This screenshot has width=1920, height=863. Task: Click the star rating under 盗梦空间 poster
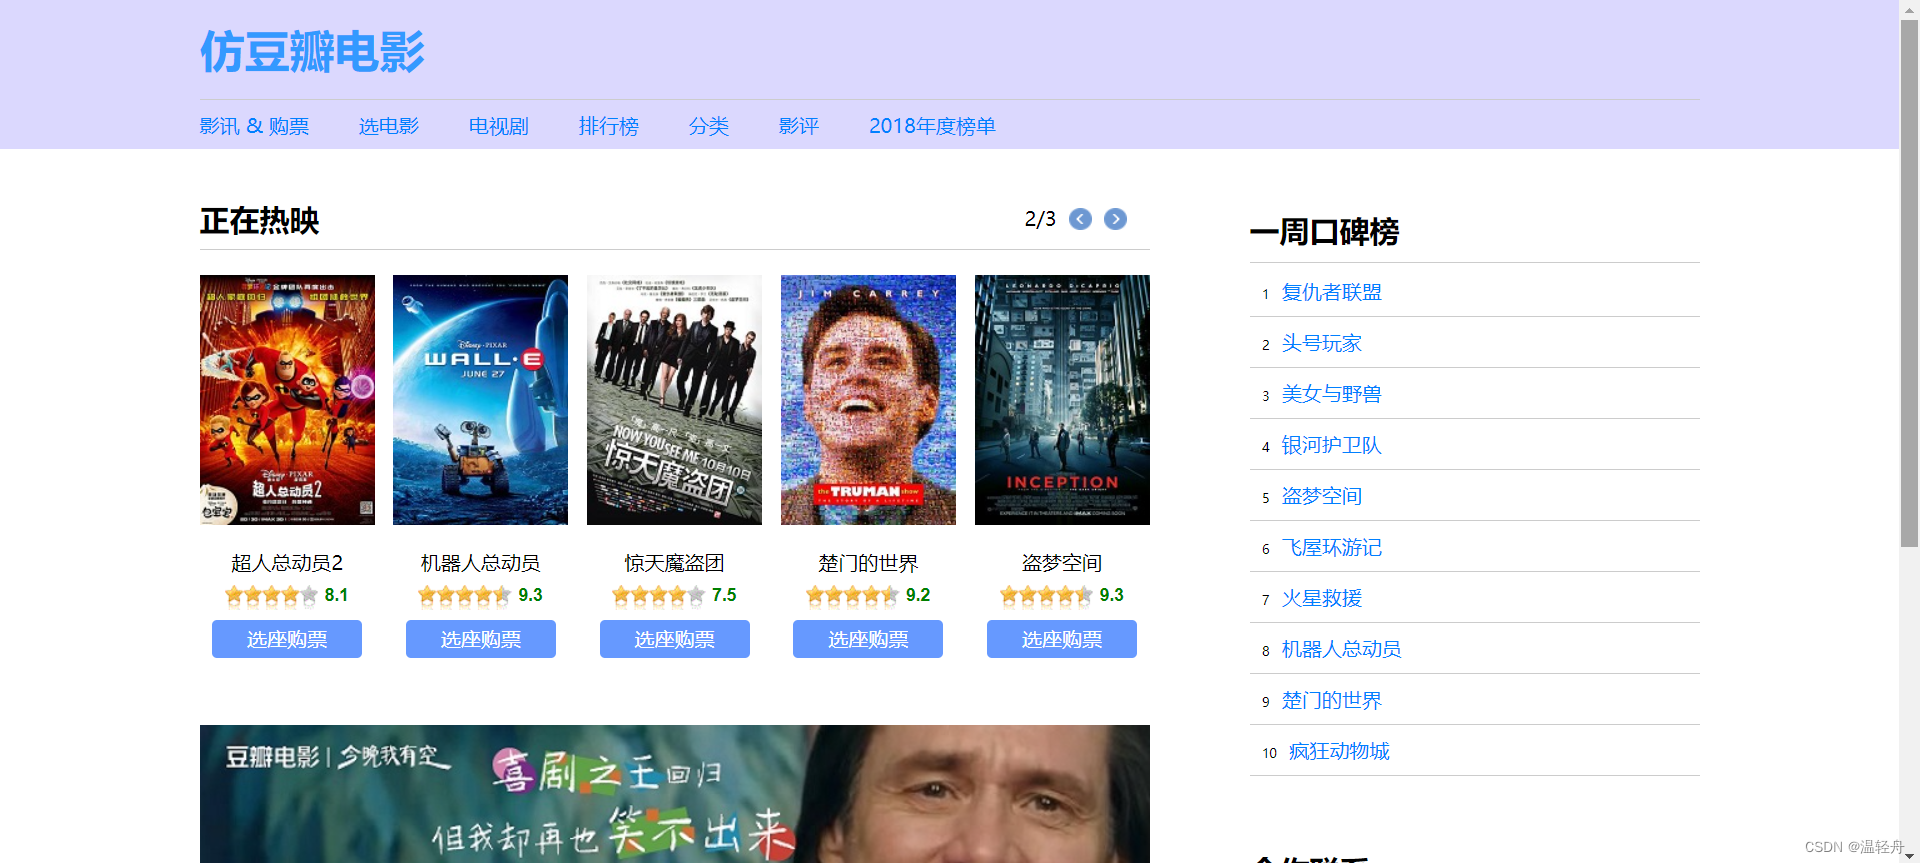(1047, 596)
